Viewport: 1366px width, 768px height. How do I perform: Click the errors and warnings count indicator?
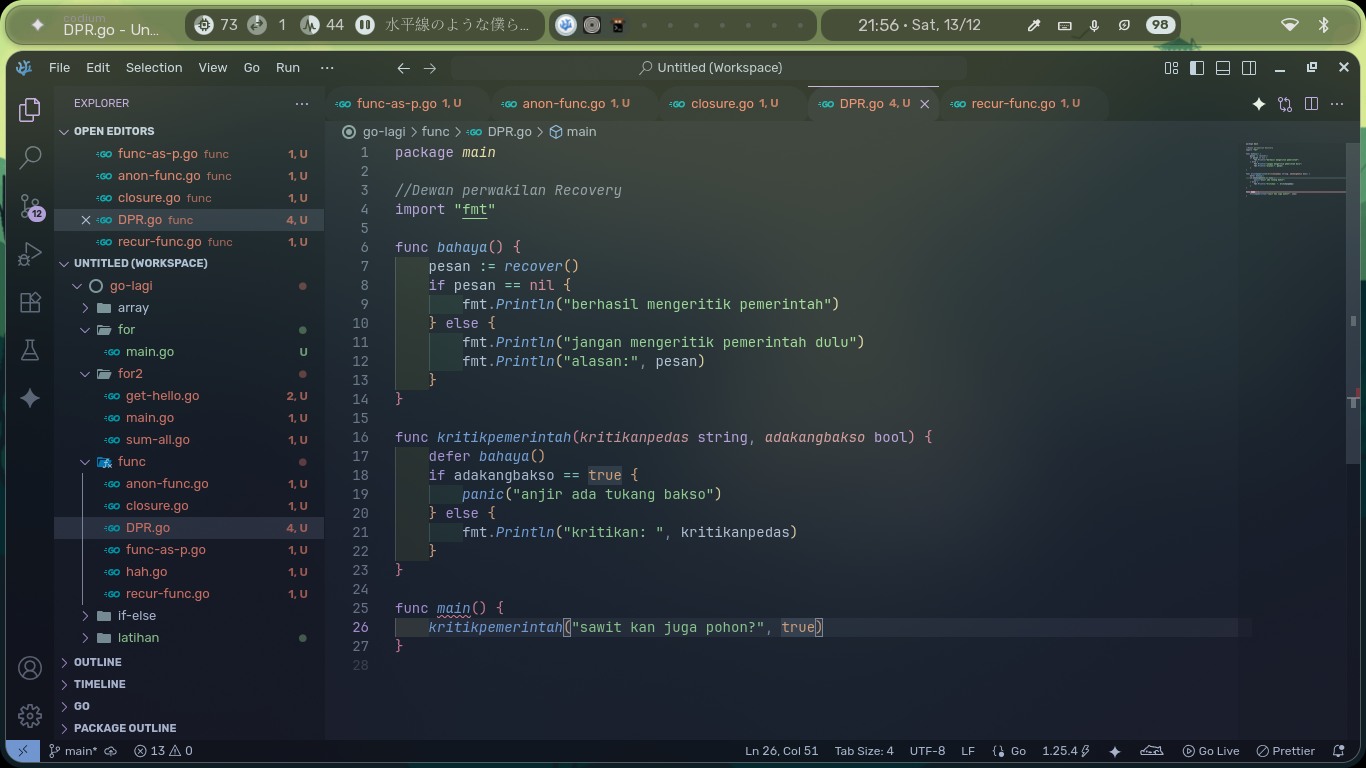(163, 751)
